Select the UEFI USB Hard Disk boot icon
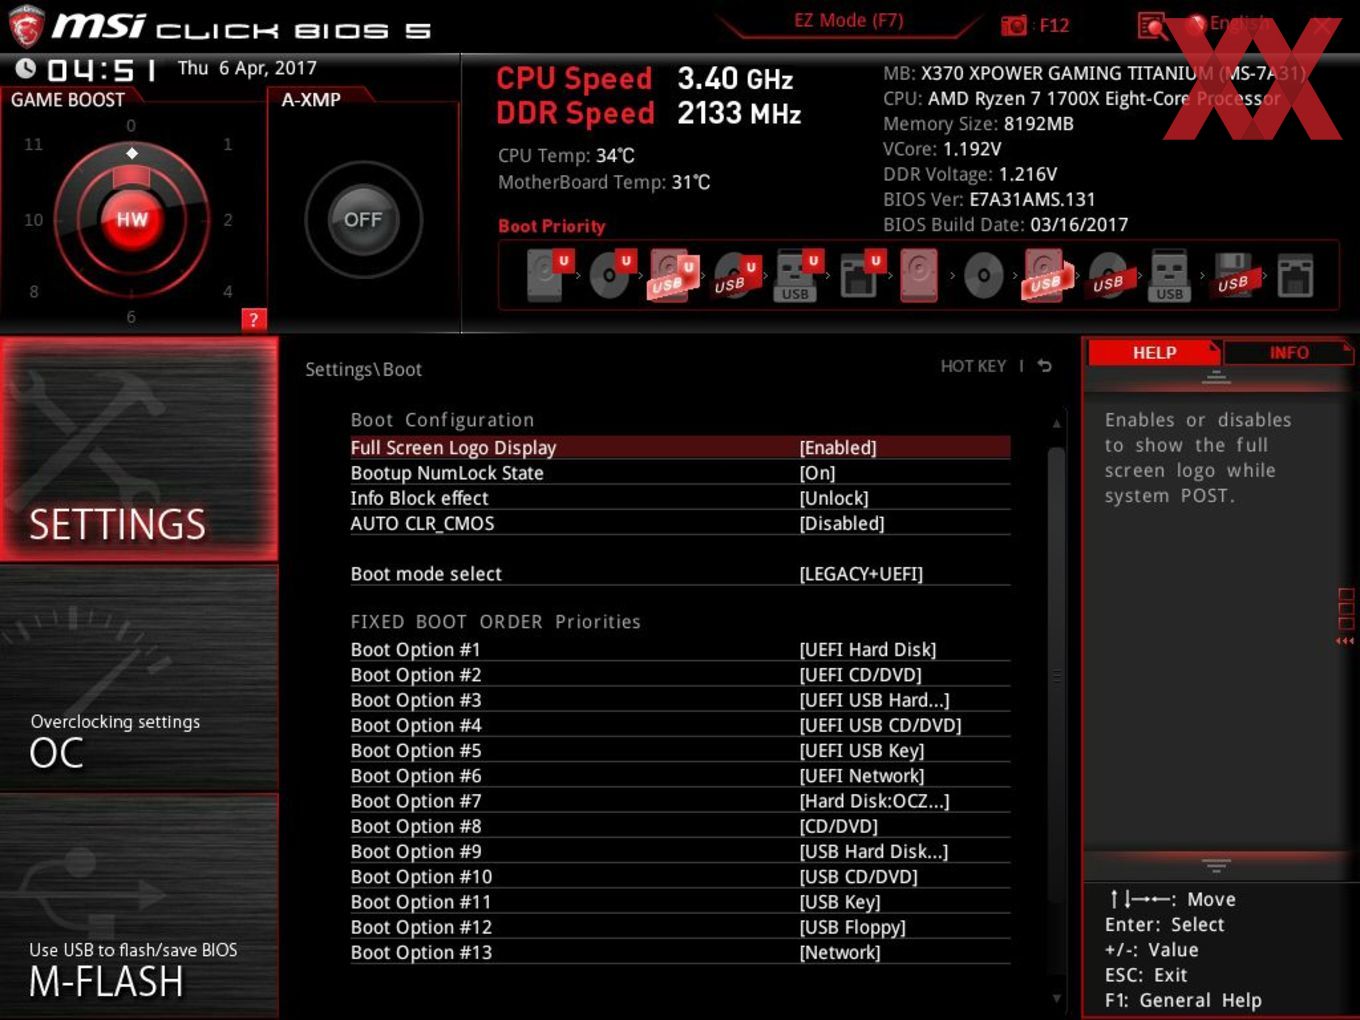Viewport: 1360px width, 1020px height. 673,275
